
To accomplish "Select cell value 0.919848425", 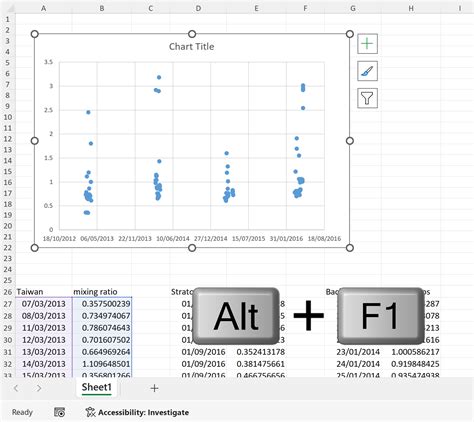I will coord(411,364).
